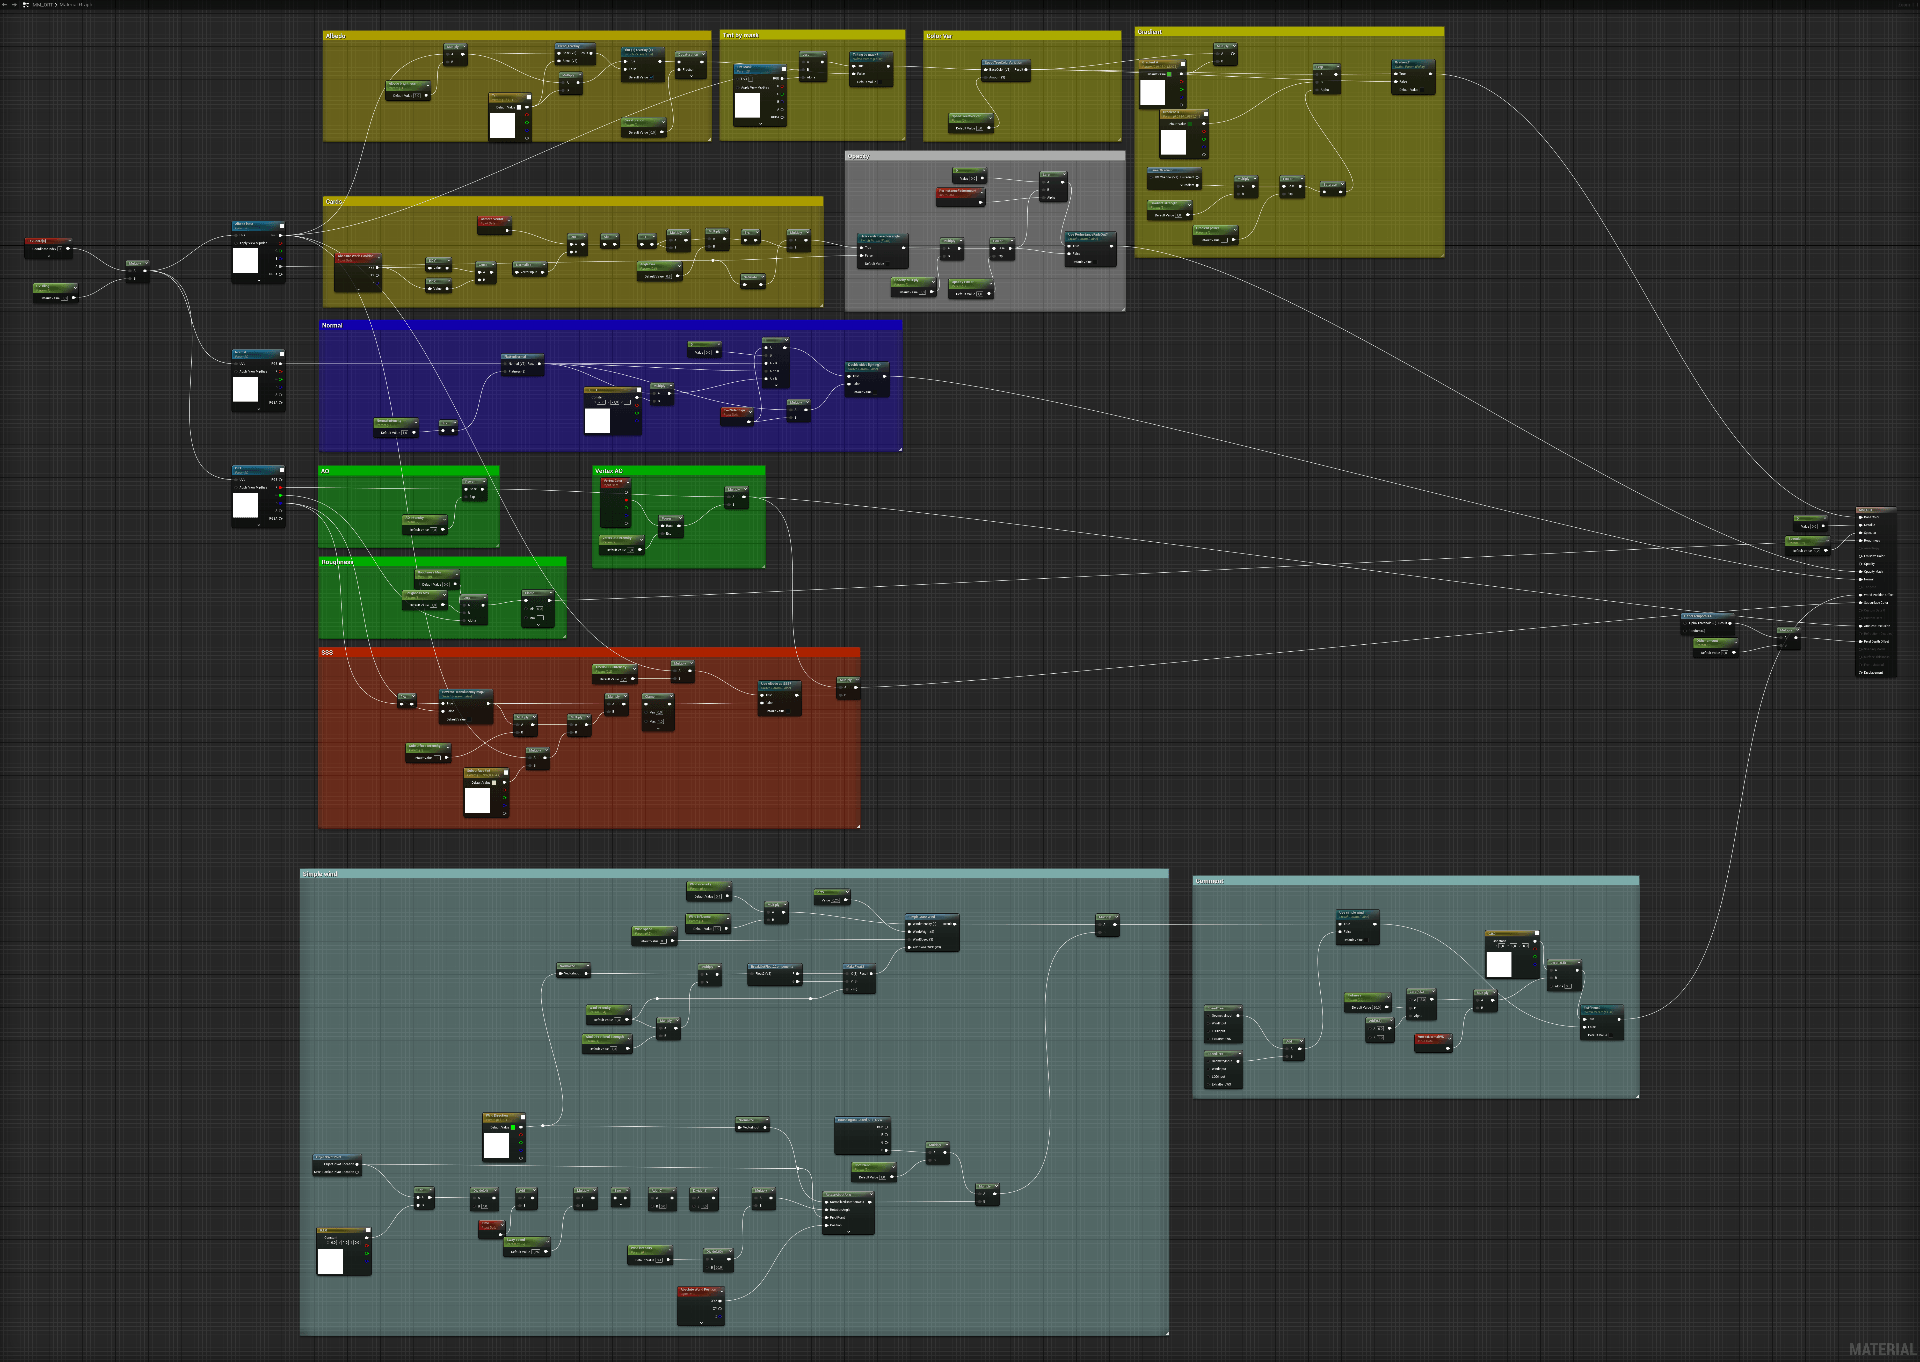Screen dimensions: 1920x1362
Task: Select the Opacity comment box title
Action: tap(859, 156)
